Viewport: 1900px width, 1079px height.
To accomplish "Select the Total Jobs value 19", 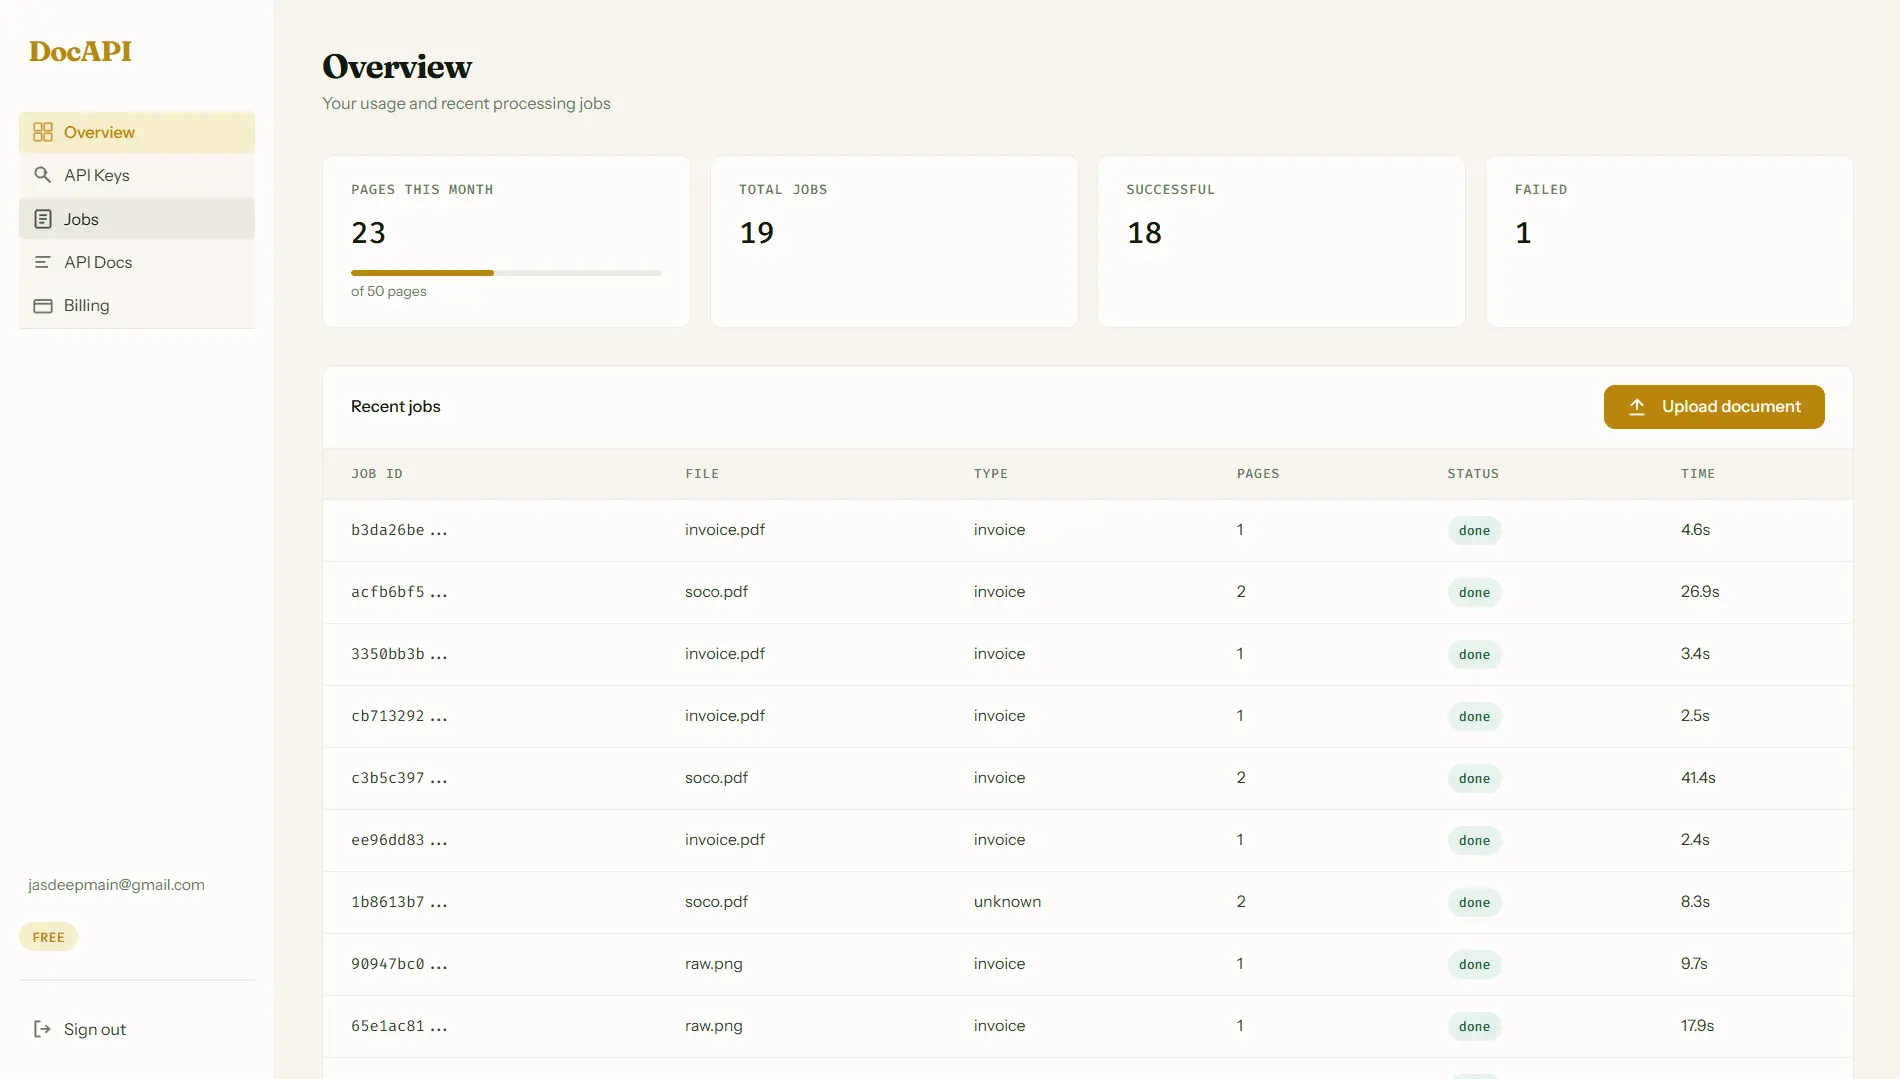I will [756, 233].
